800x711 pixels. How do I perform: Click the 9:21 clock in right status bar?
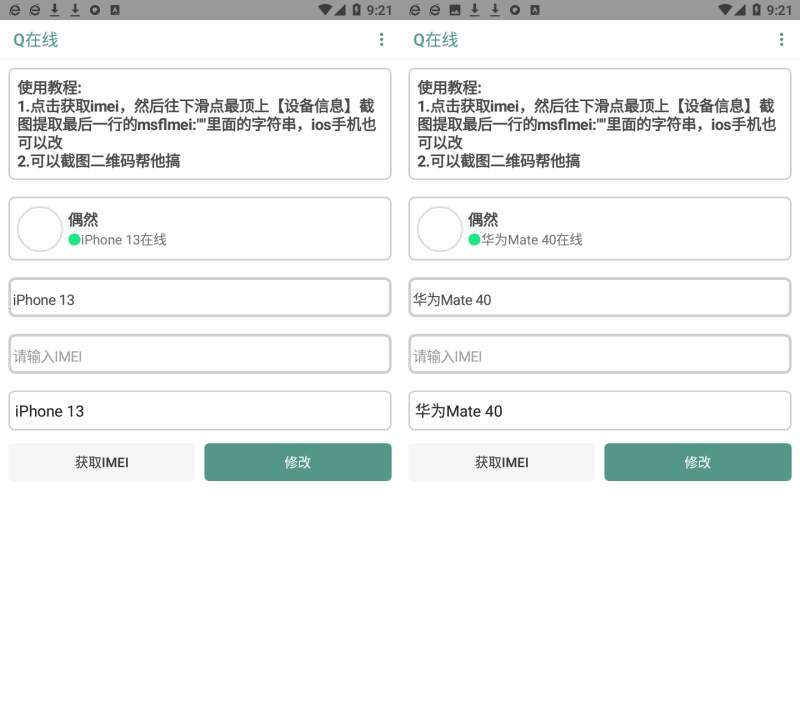click(779, 10)
